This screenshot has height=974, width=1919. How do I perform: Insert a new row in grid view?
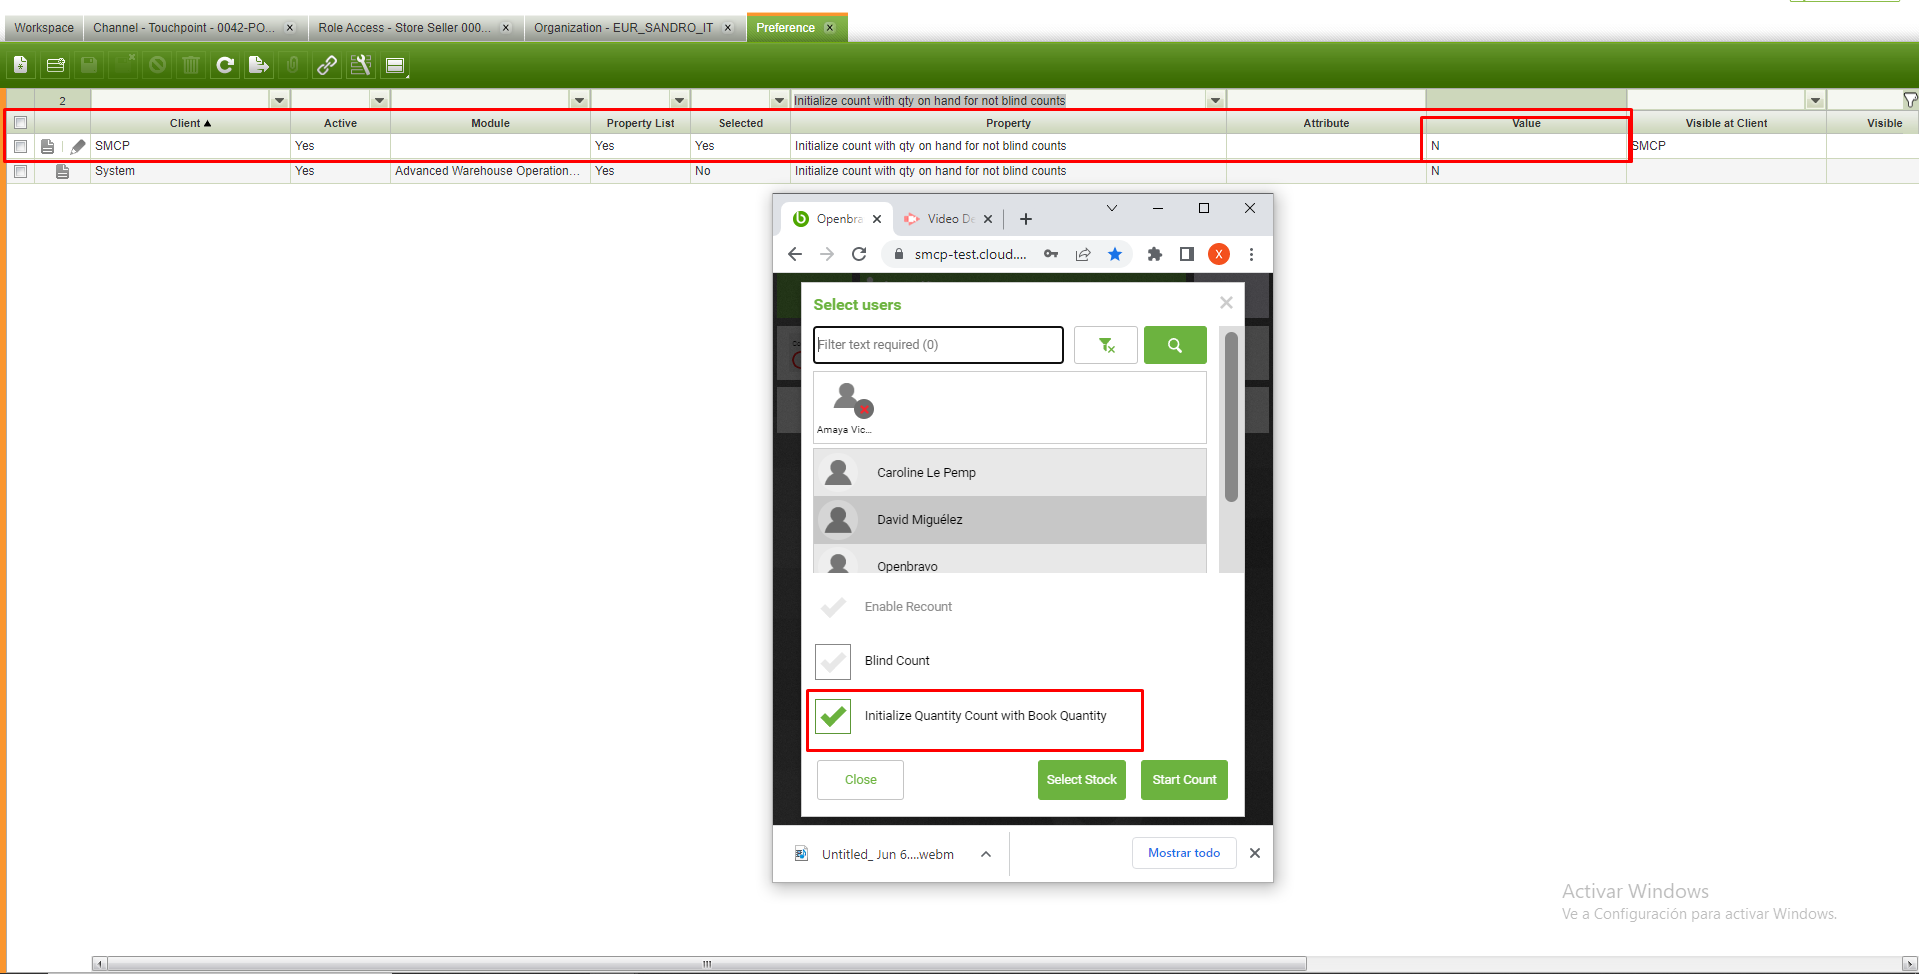pos(55,66)
